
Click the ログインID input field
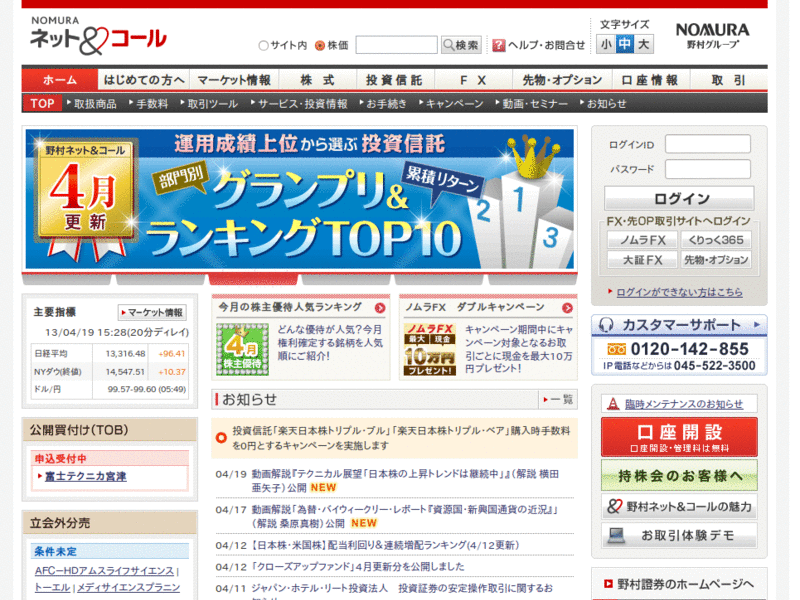coord(708,144)
